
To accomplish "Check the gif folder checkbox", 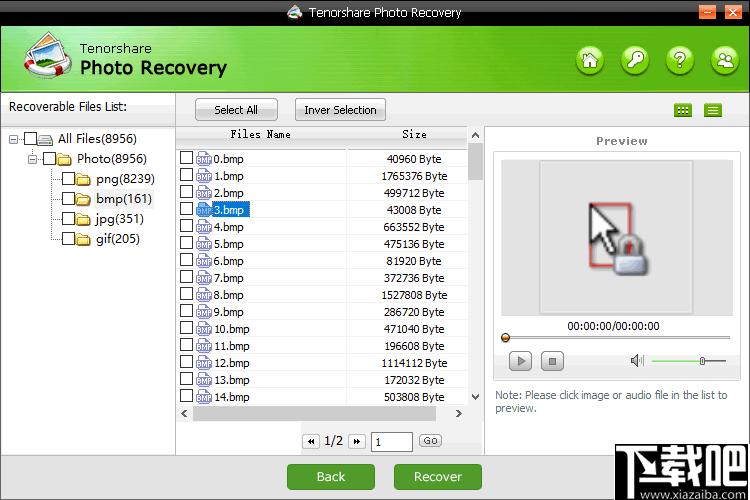I will 68,239.
